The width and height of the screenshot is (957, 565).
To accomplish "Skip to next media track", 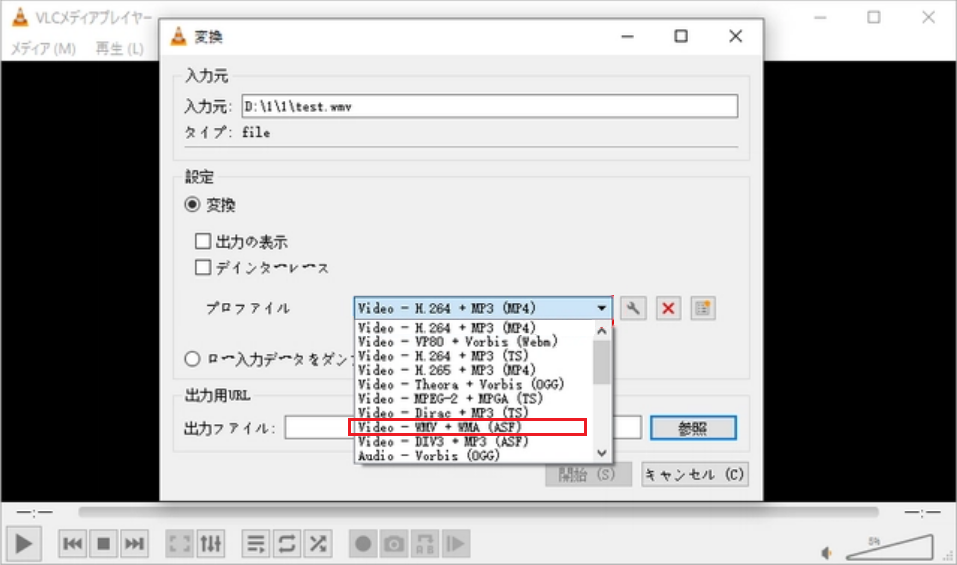I will [x=134, y=543].
